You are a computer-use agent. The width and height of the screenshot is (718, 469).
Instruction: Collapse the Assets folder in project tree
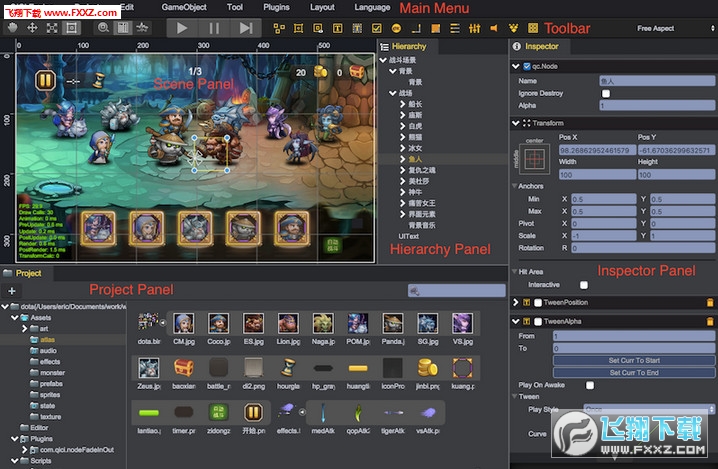14,317
